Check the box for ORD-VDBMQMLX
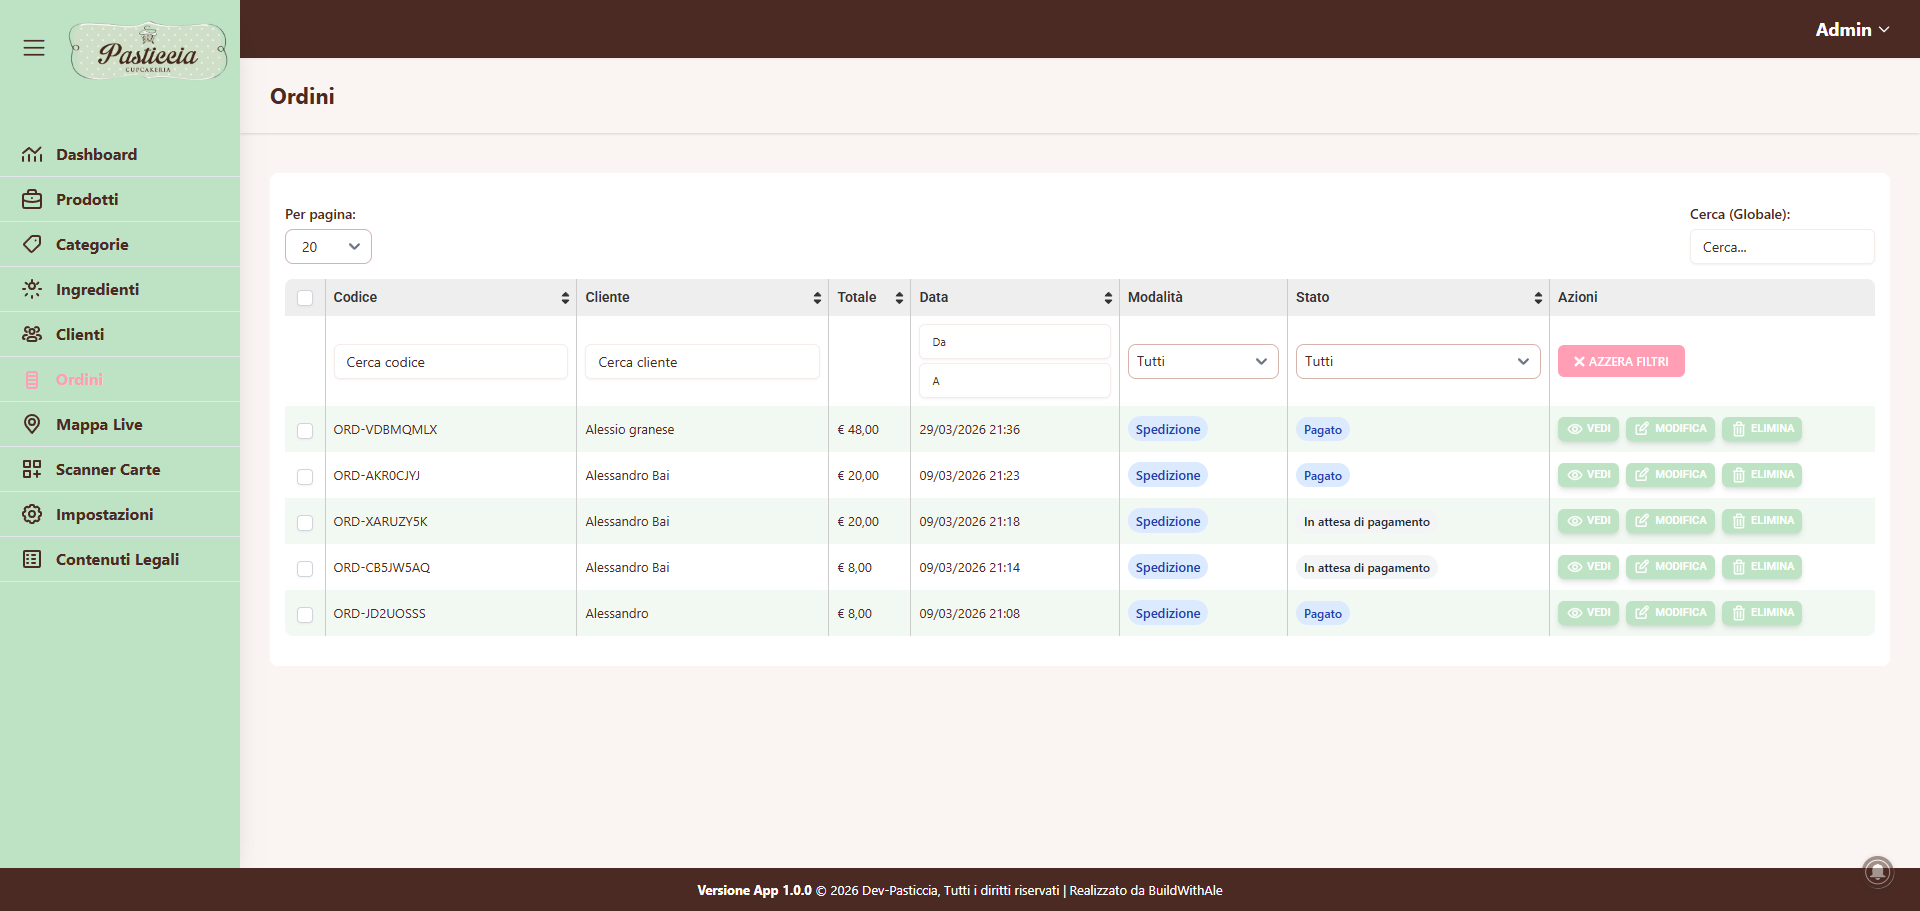This screenshot has height=911, width=1920. pyautogui.click(x=305, y=431)
